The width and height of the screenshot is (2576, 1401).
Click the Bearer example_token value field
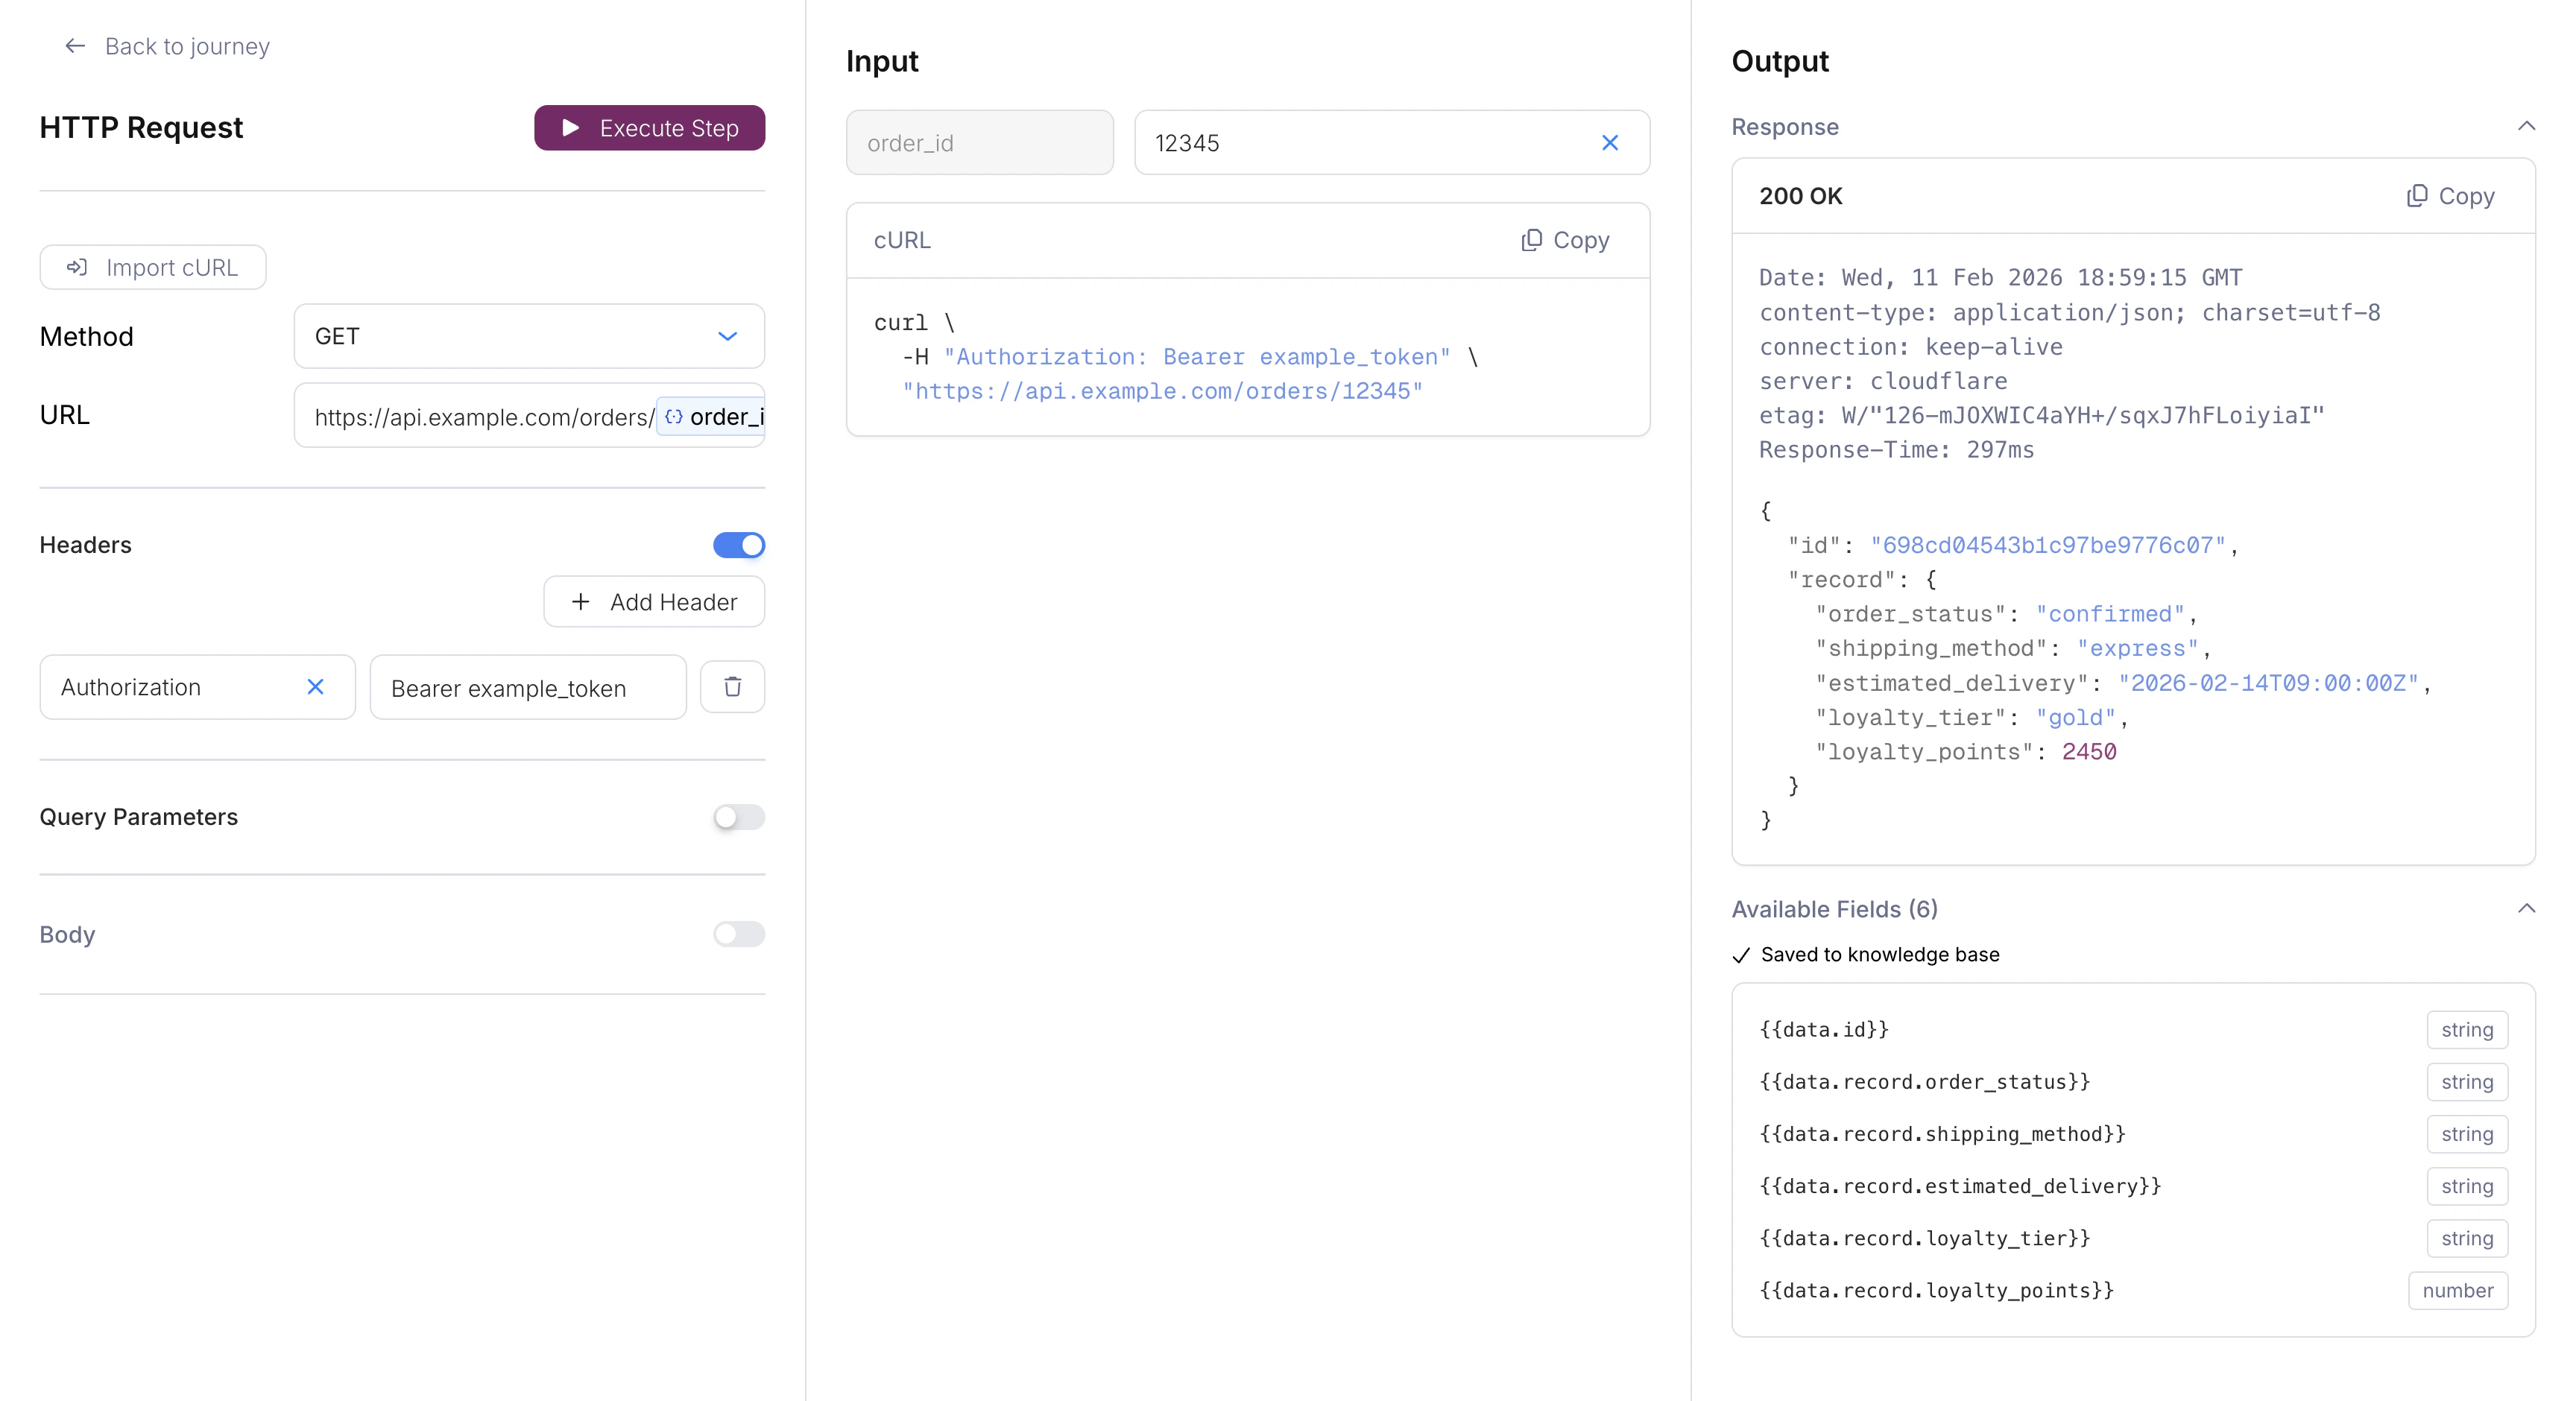pos(527,688)
